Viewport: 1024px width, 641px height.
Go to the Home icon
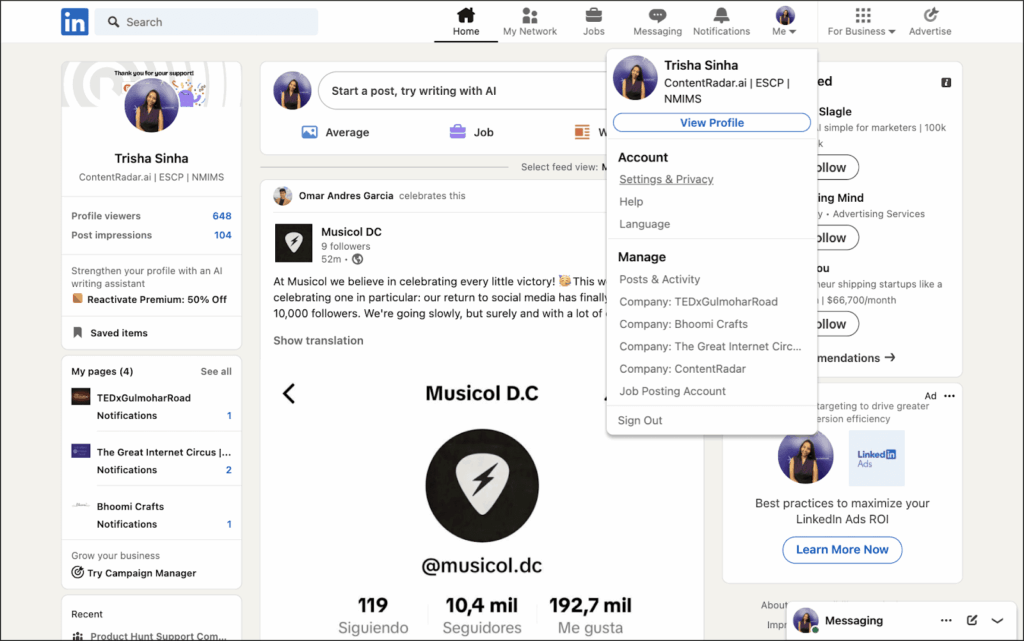pyautogui.click(x=466, y=16)
